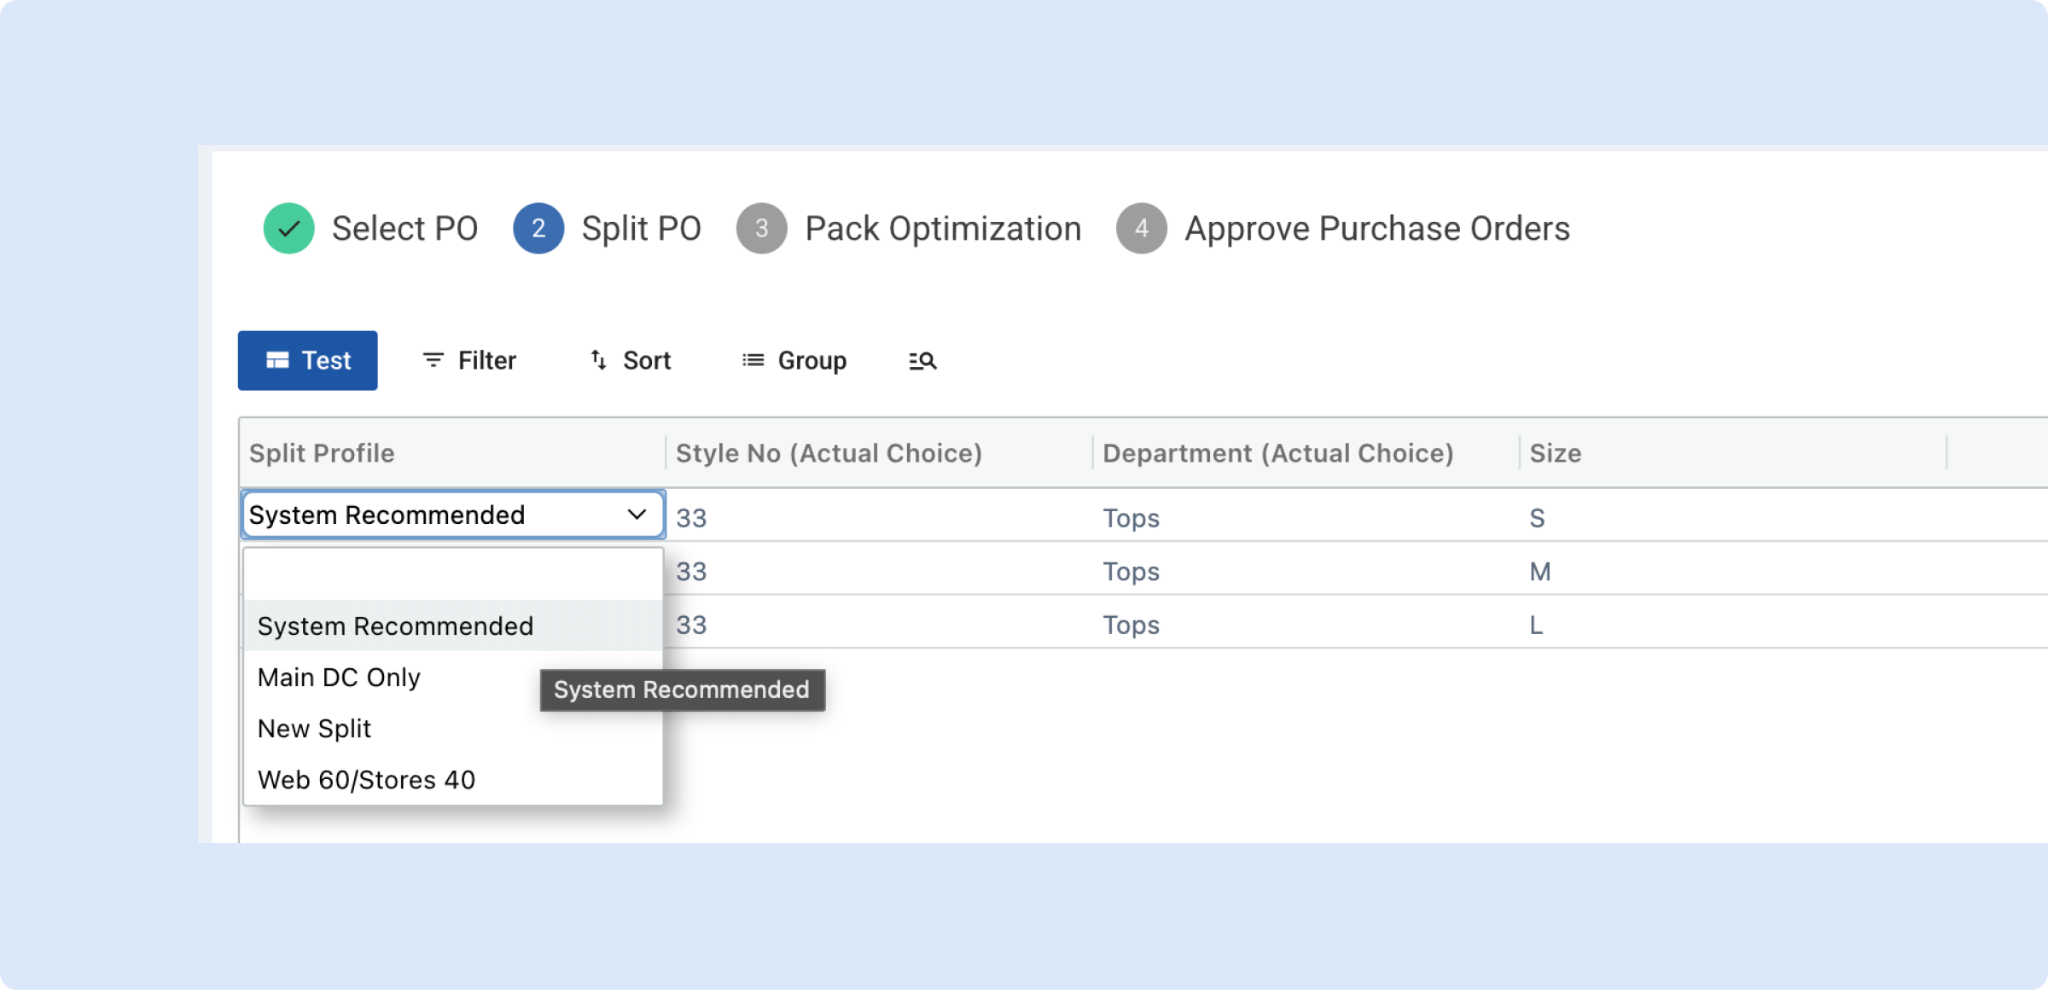
Task: Click the step 2 Split PO circle
Action: [x=538, y=228]
